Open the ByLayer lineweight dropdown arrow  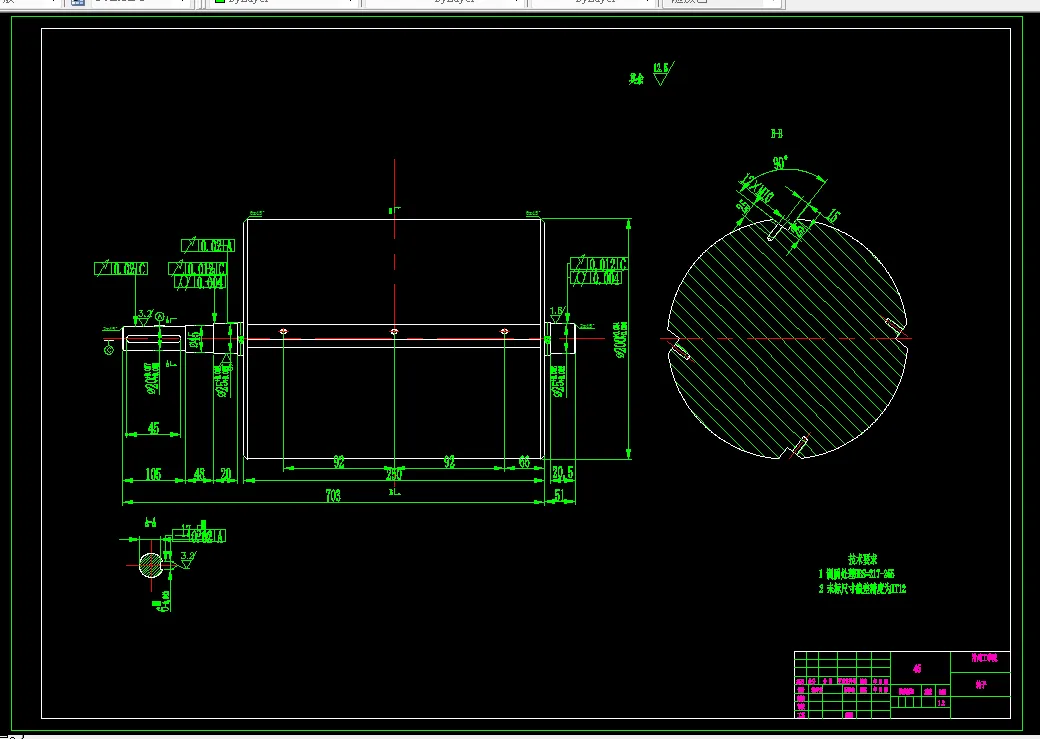(647, 3)
